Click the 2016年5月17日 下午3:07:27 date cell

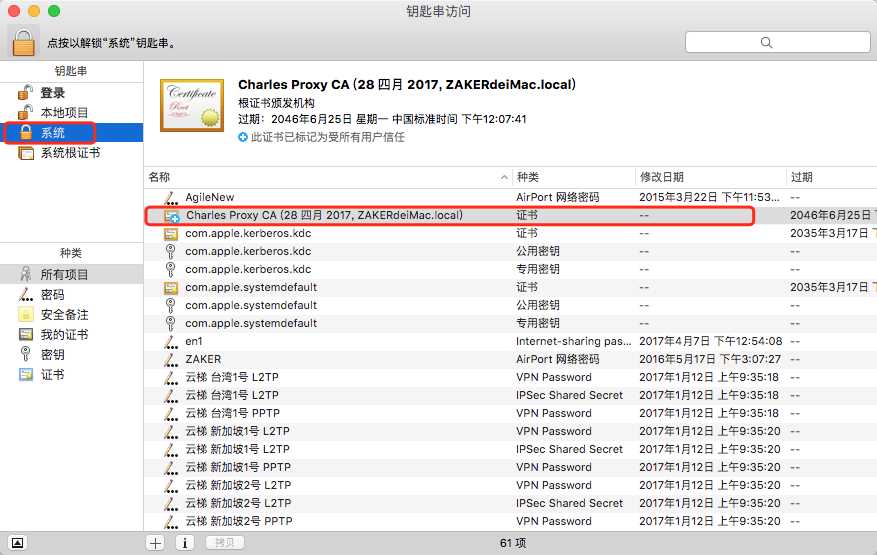pos(710,359)
